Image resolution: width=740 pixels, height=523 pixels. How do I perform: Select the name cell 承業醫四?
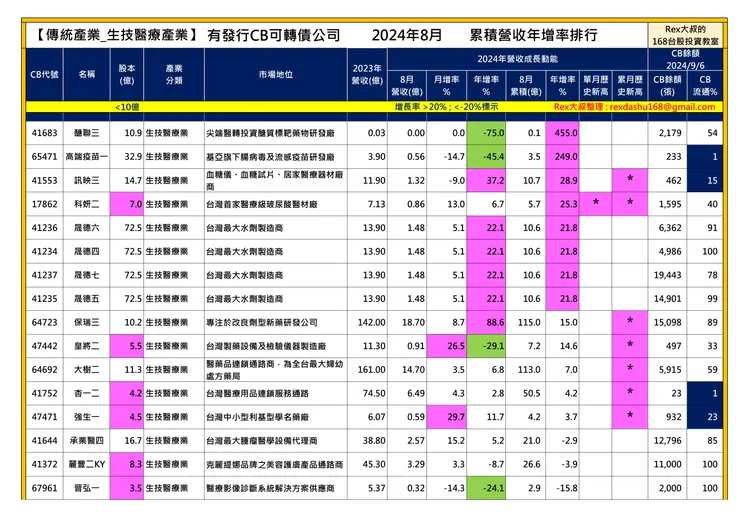87,440
